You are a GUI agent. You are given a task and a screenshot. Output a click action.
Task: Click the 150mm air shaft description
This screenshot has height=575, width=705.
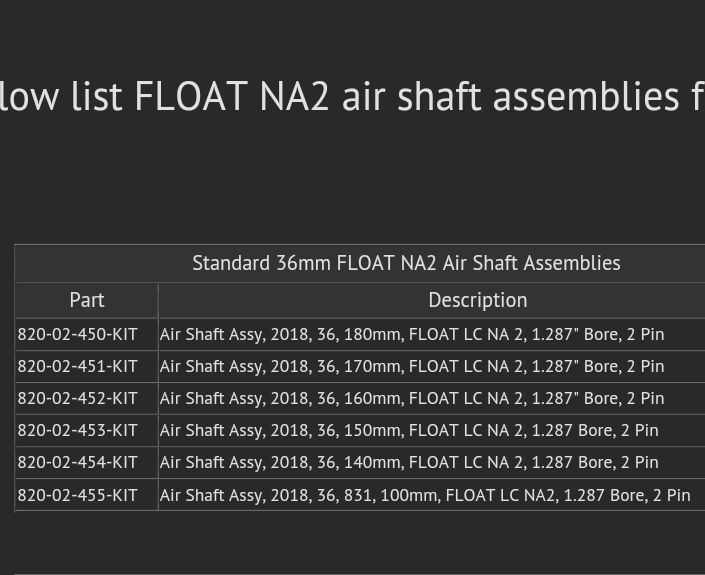click(408, 430)
